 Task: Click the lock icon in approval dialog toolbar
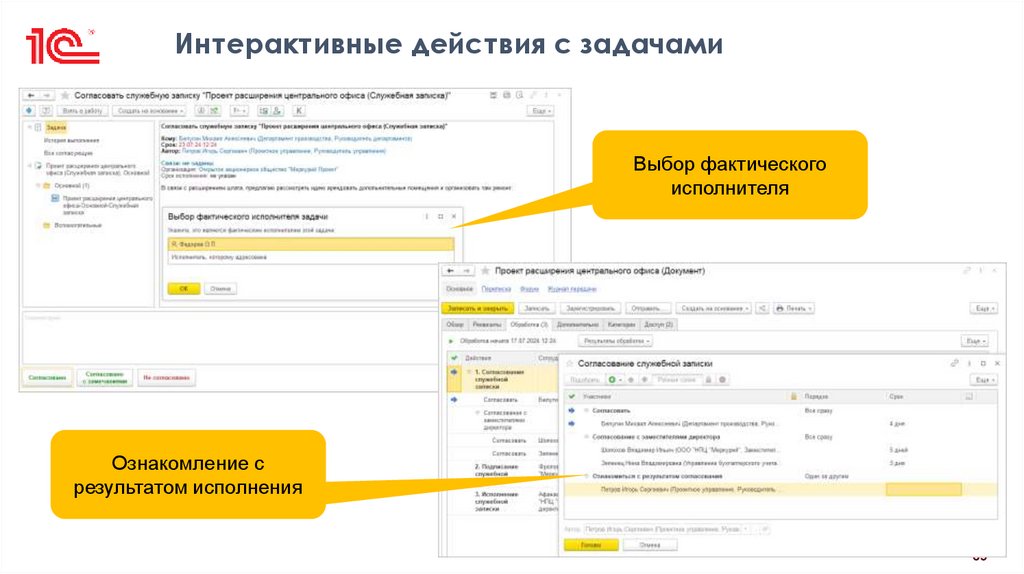[x=708, y=380]
